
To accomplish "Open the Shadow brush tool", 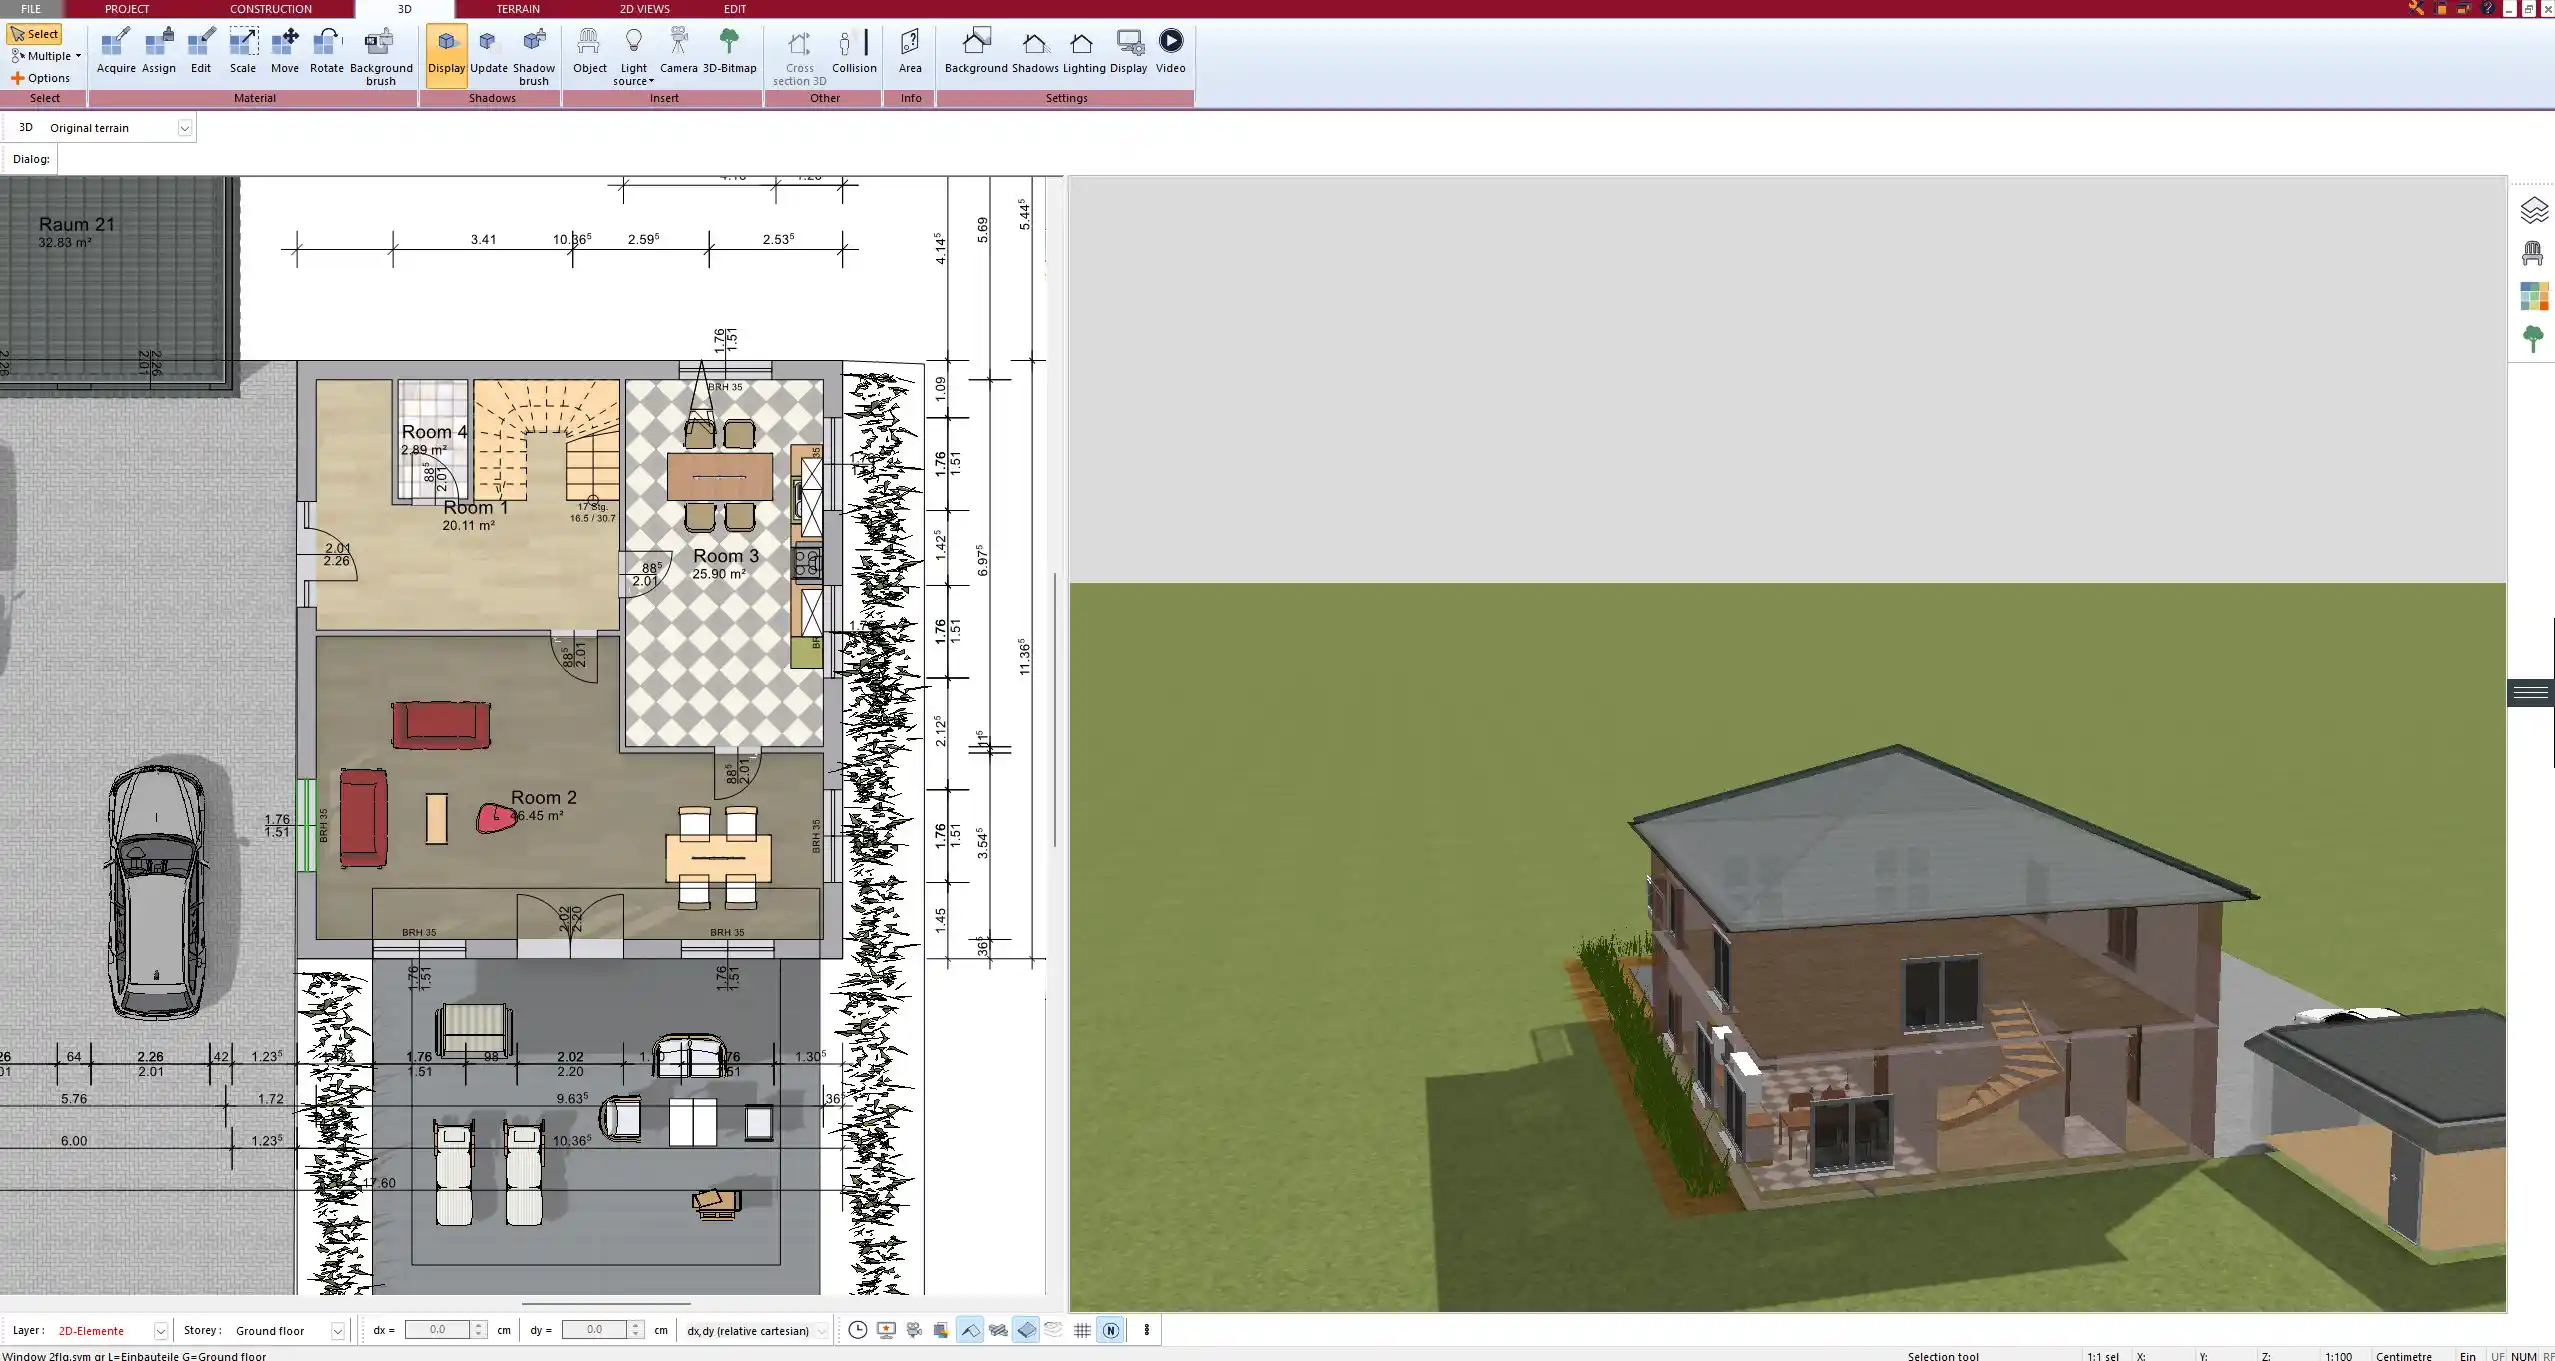I will point(533,50).
